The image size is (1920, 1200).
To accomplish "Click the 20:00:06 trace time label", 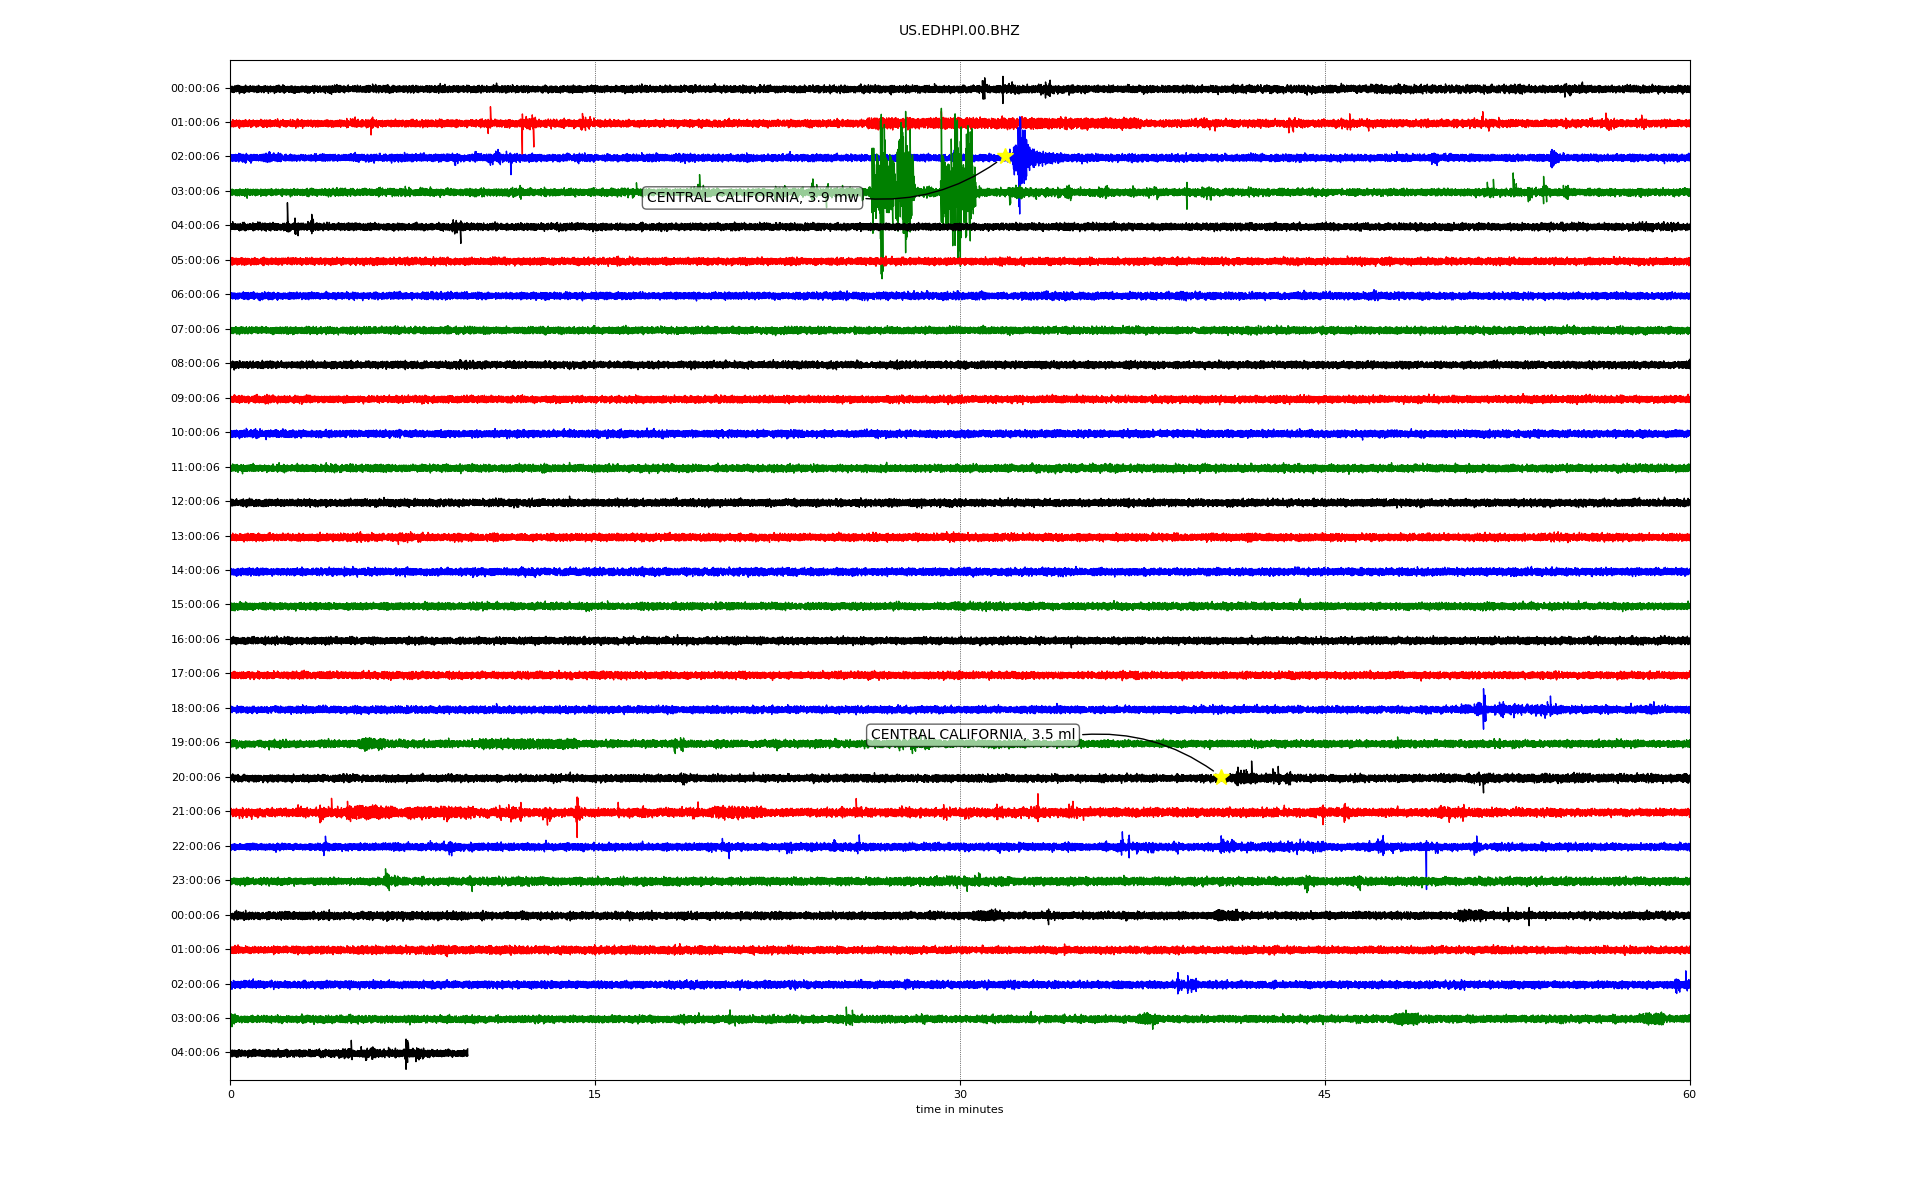I will [x=195, y=778].
